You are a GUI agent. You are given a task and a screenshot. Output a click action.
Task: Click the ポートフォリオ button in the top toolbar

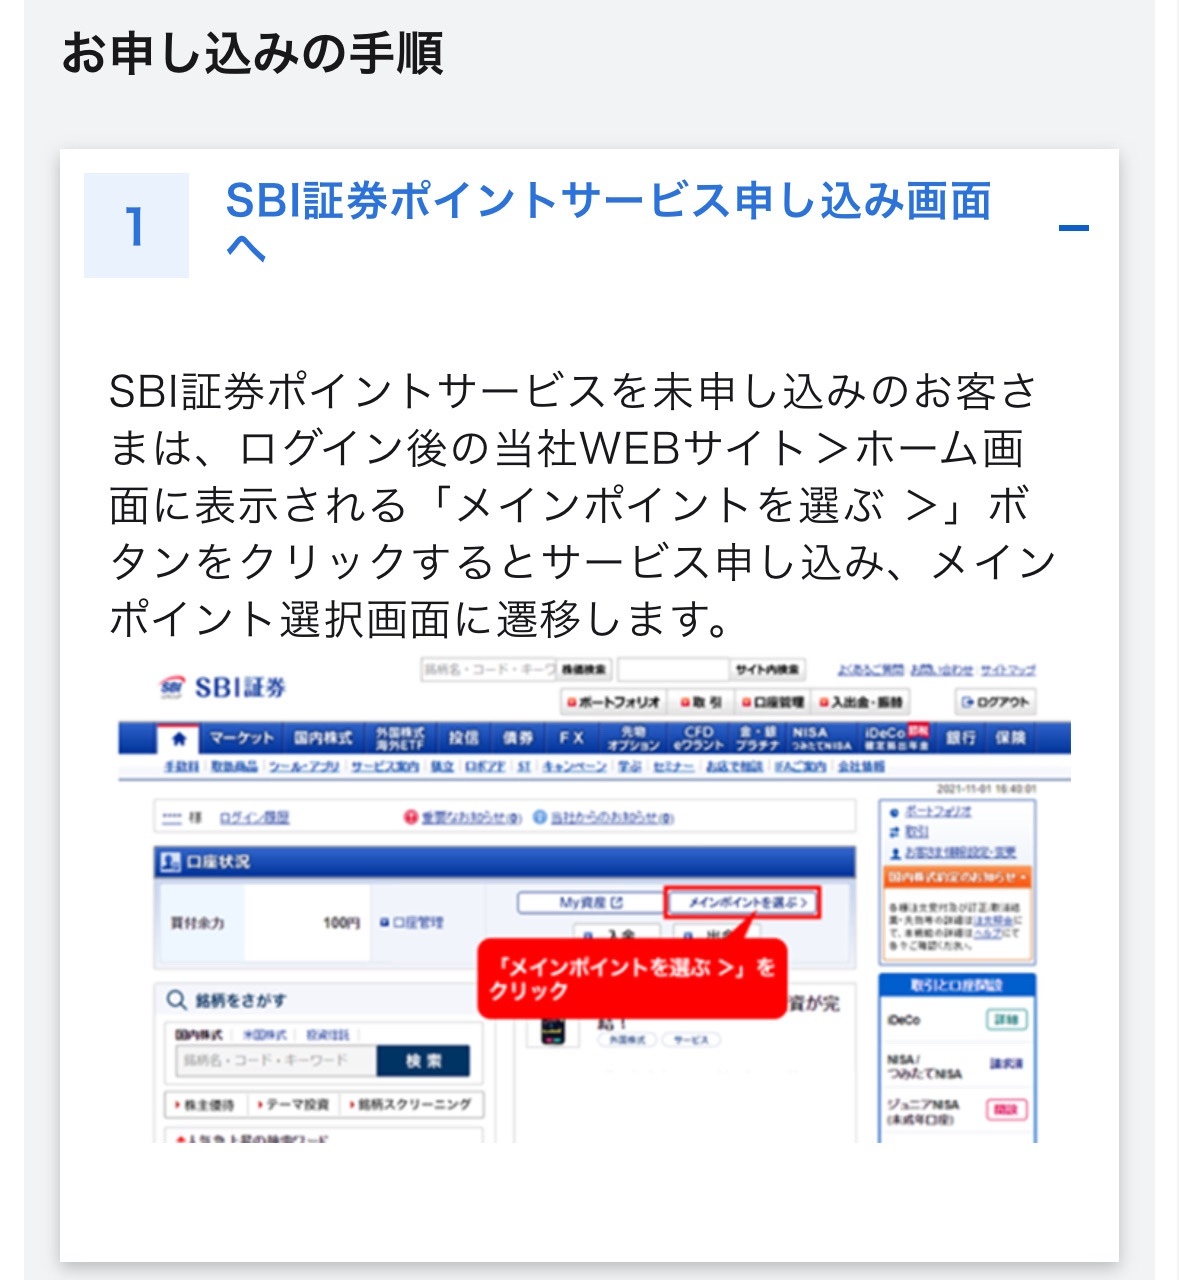[613, 702]
